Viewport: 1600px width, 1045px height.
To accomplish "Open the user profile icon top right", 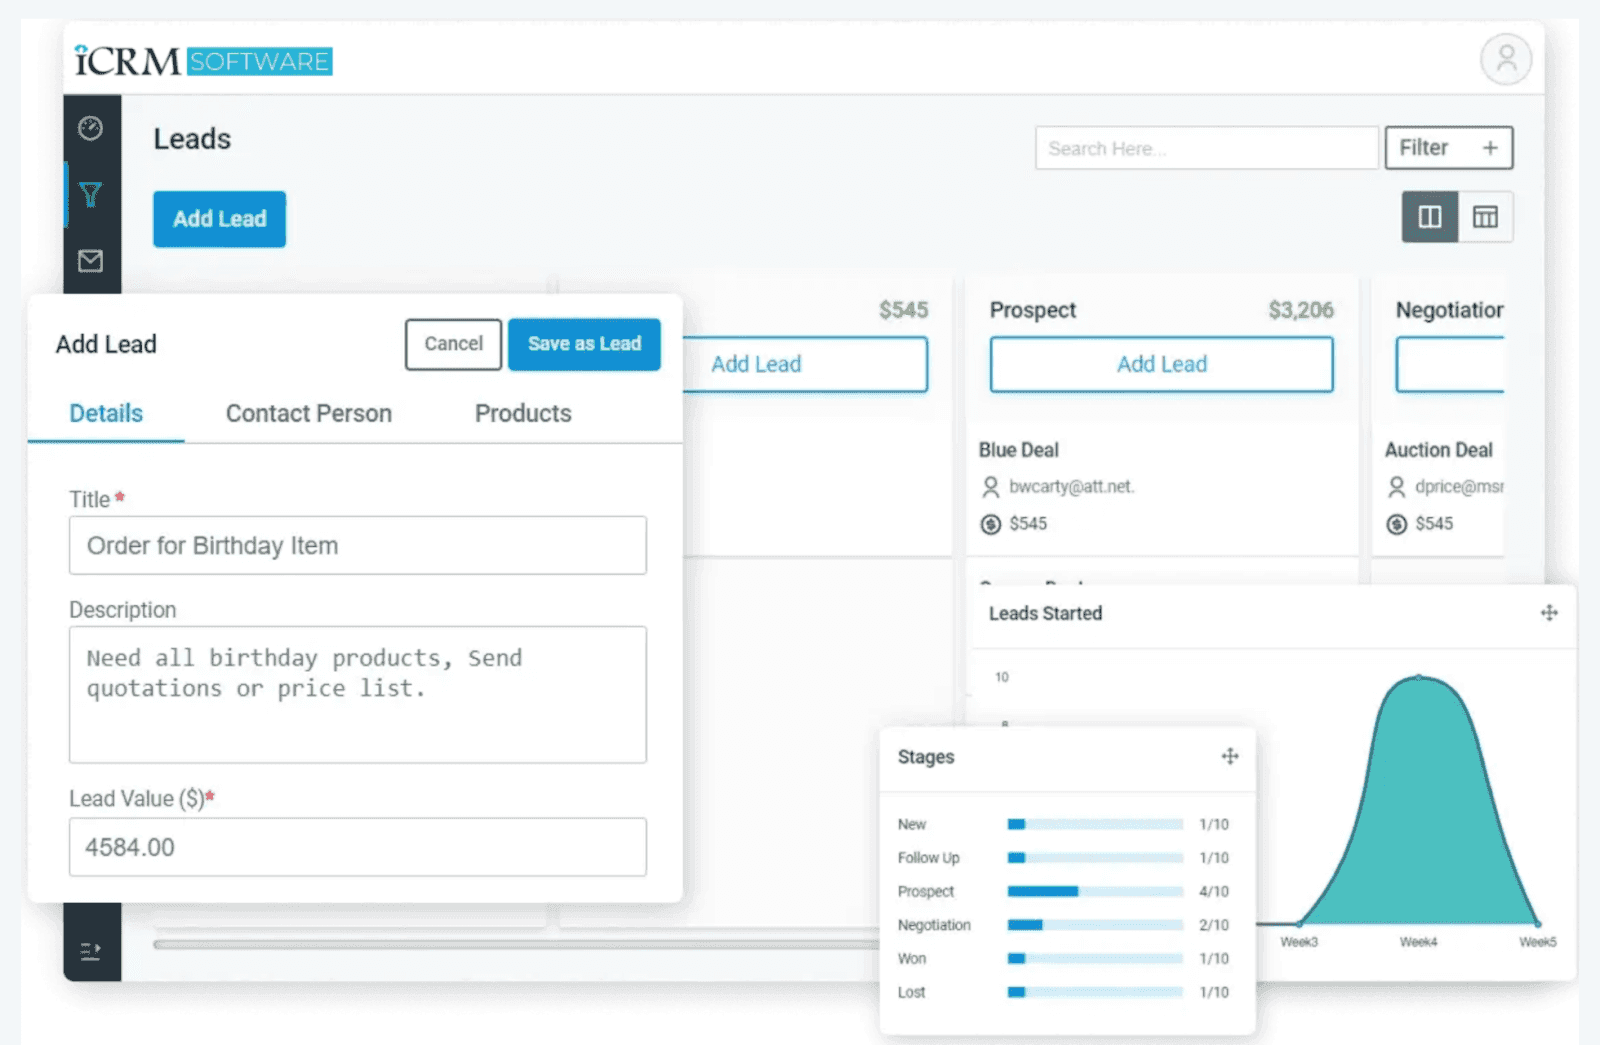I will pos(1506,59).
